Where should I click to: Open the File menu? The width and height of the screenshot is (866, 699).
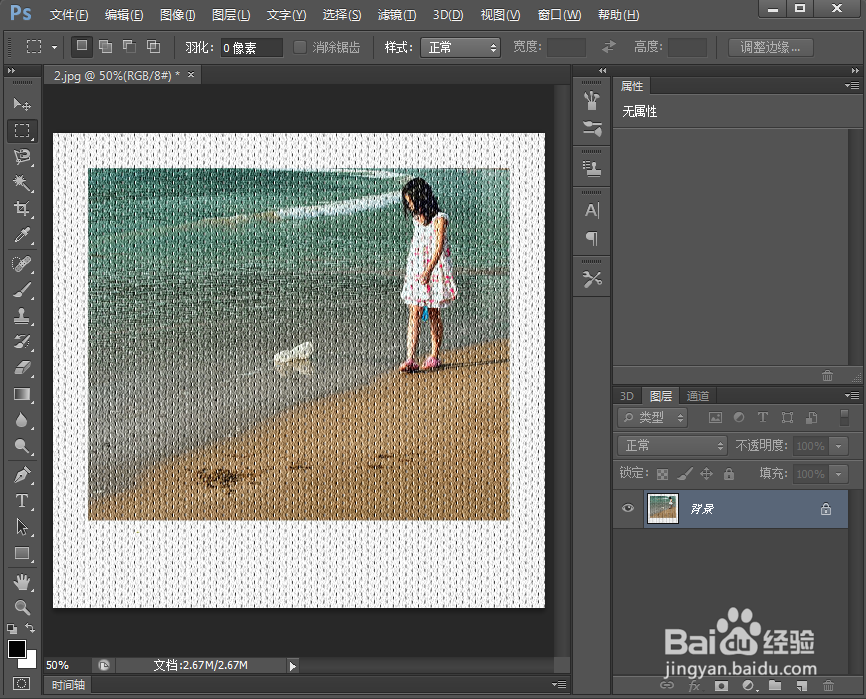point(68,15)
